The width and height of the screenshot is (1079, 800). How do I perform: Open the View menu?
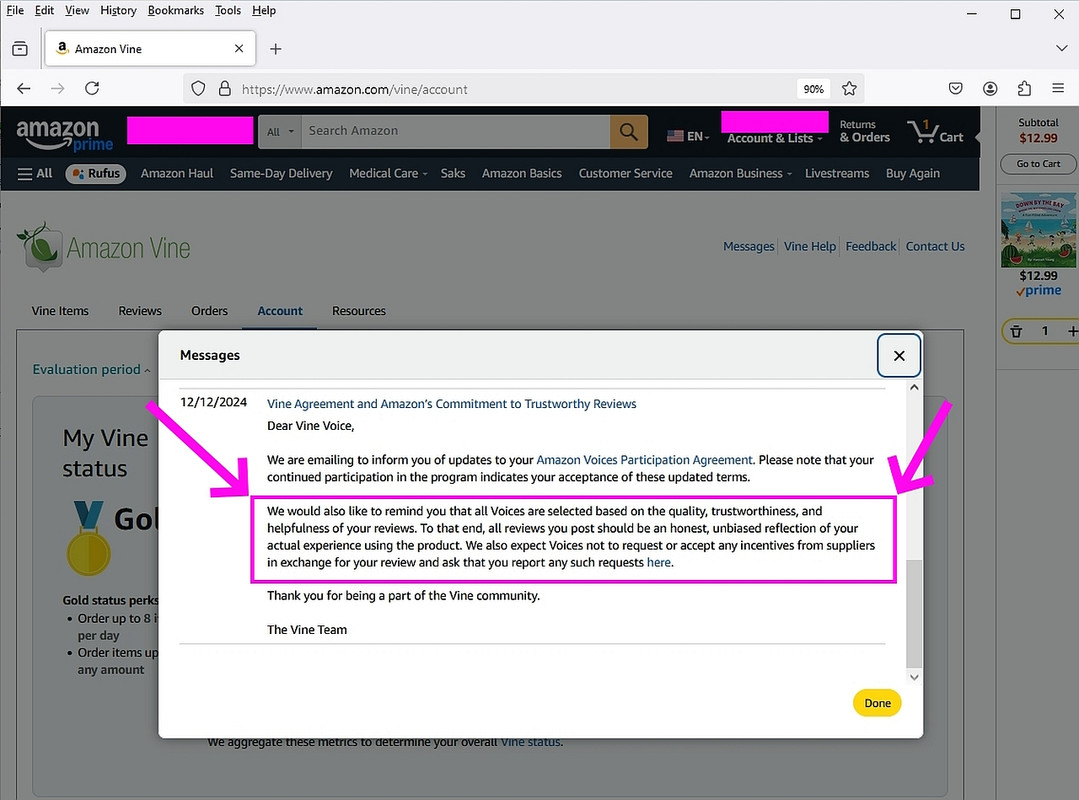[x=77, y=10]
